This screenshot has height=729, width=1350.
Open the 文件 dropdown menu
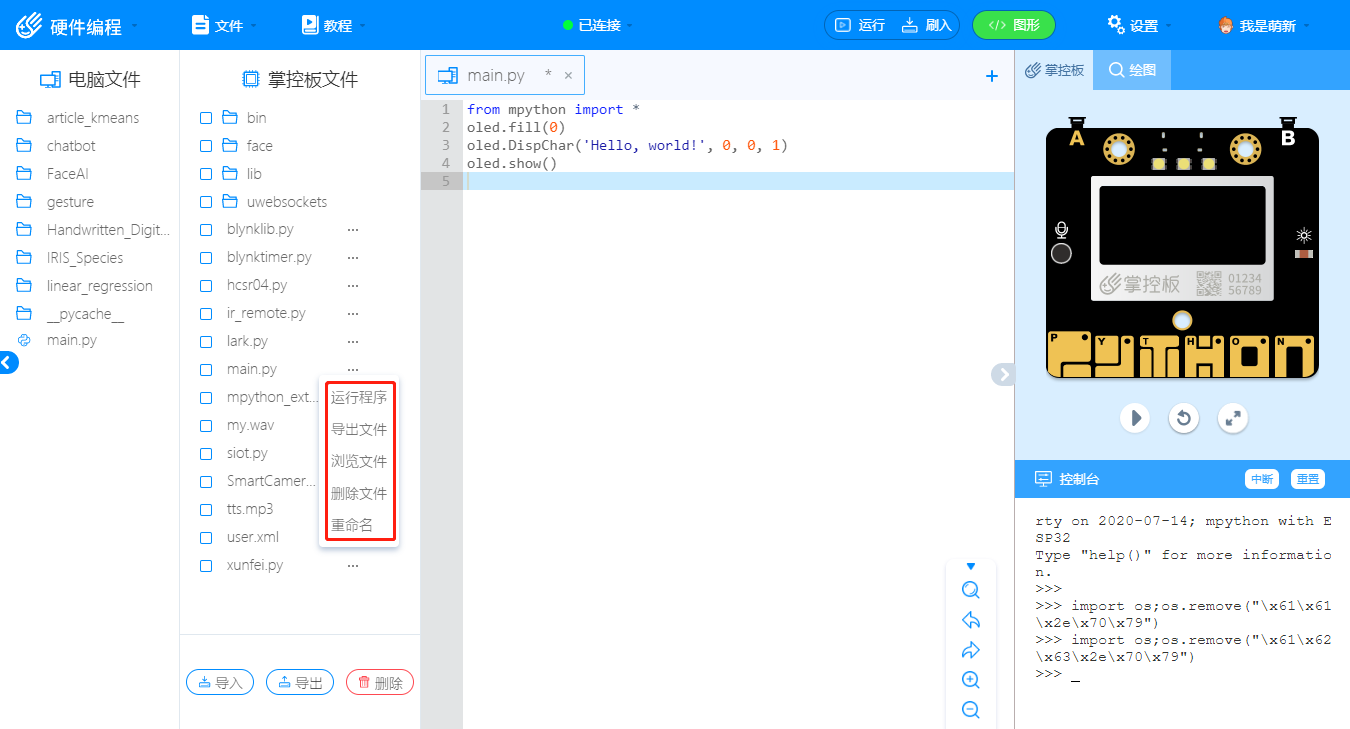click(224, 26)
